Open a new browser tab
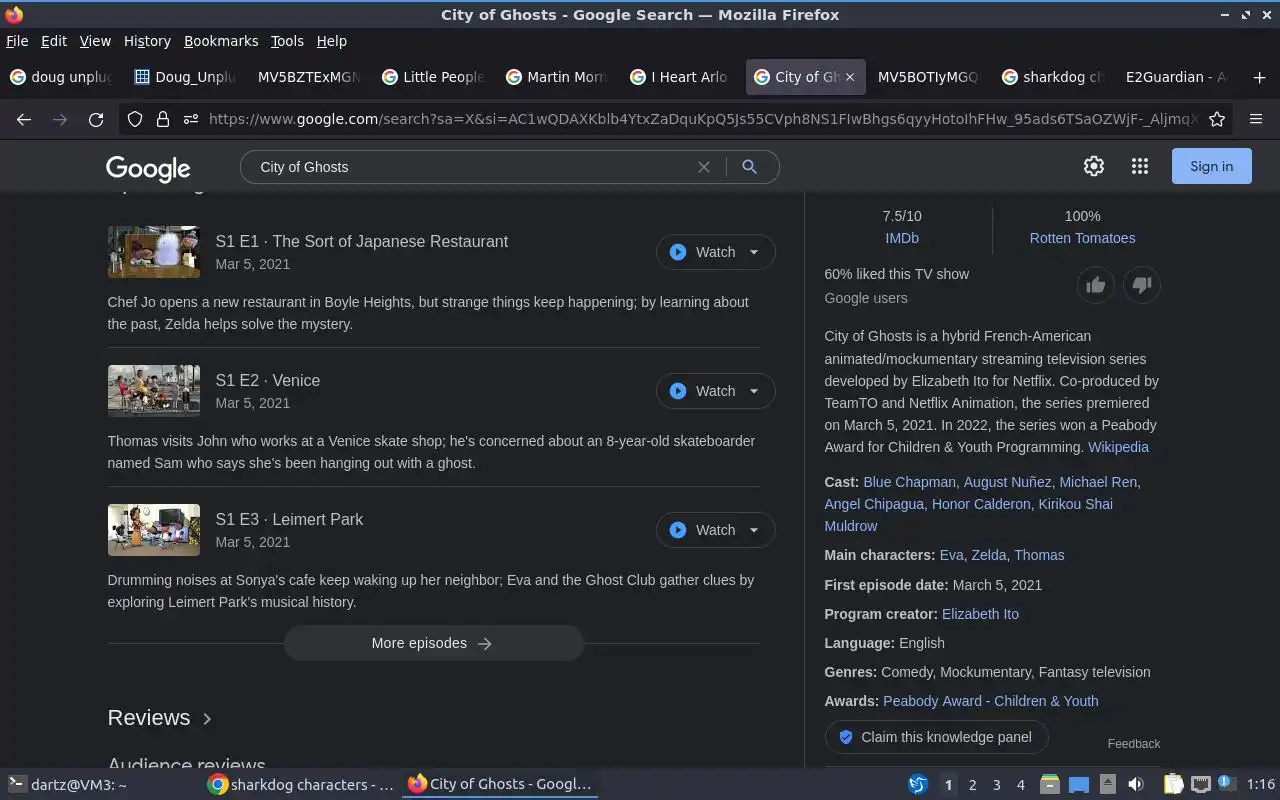 coord(1259,77)
